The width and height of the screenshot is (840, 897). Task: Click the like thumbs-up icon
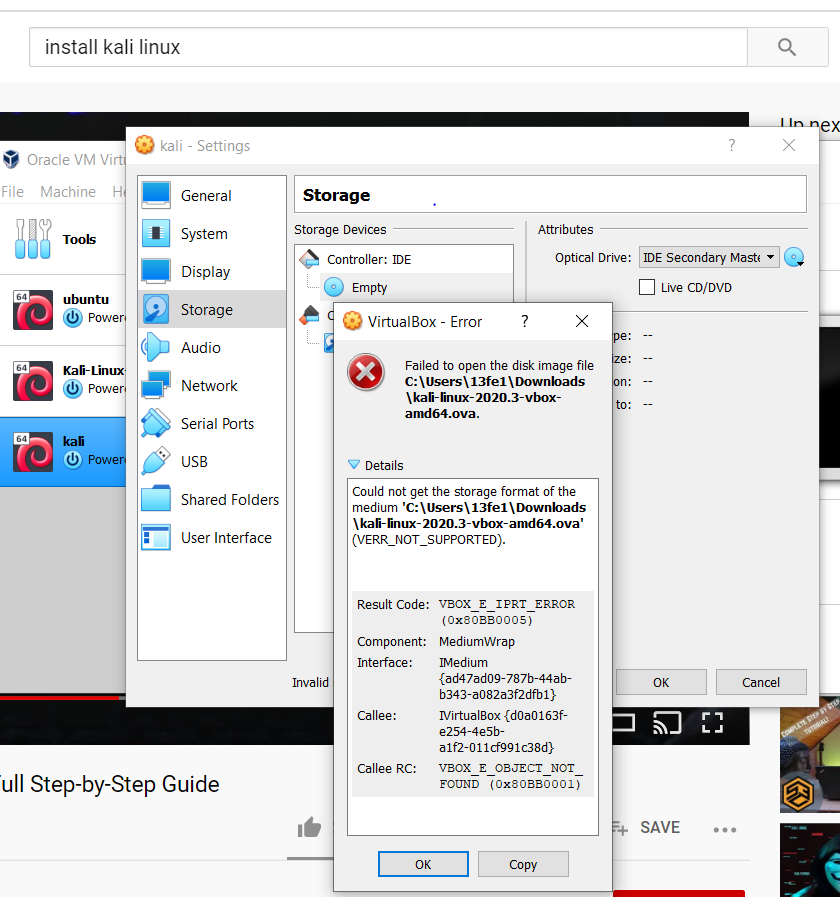[309, 827]
